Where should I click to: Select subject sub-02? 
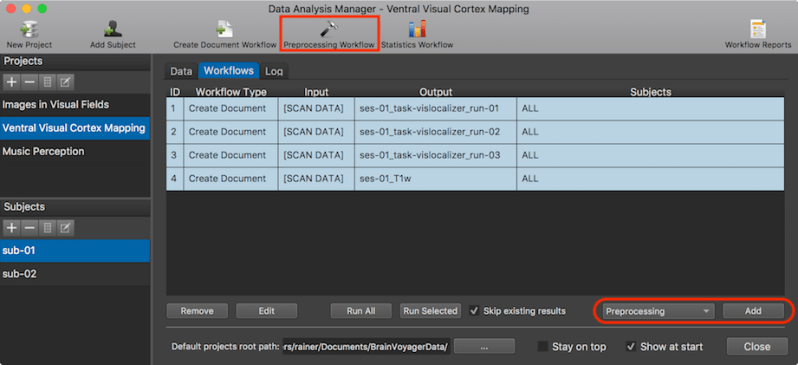coord(75,274)
